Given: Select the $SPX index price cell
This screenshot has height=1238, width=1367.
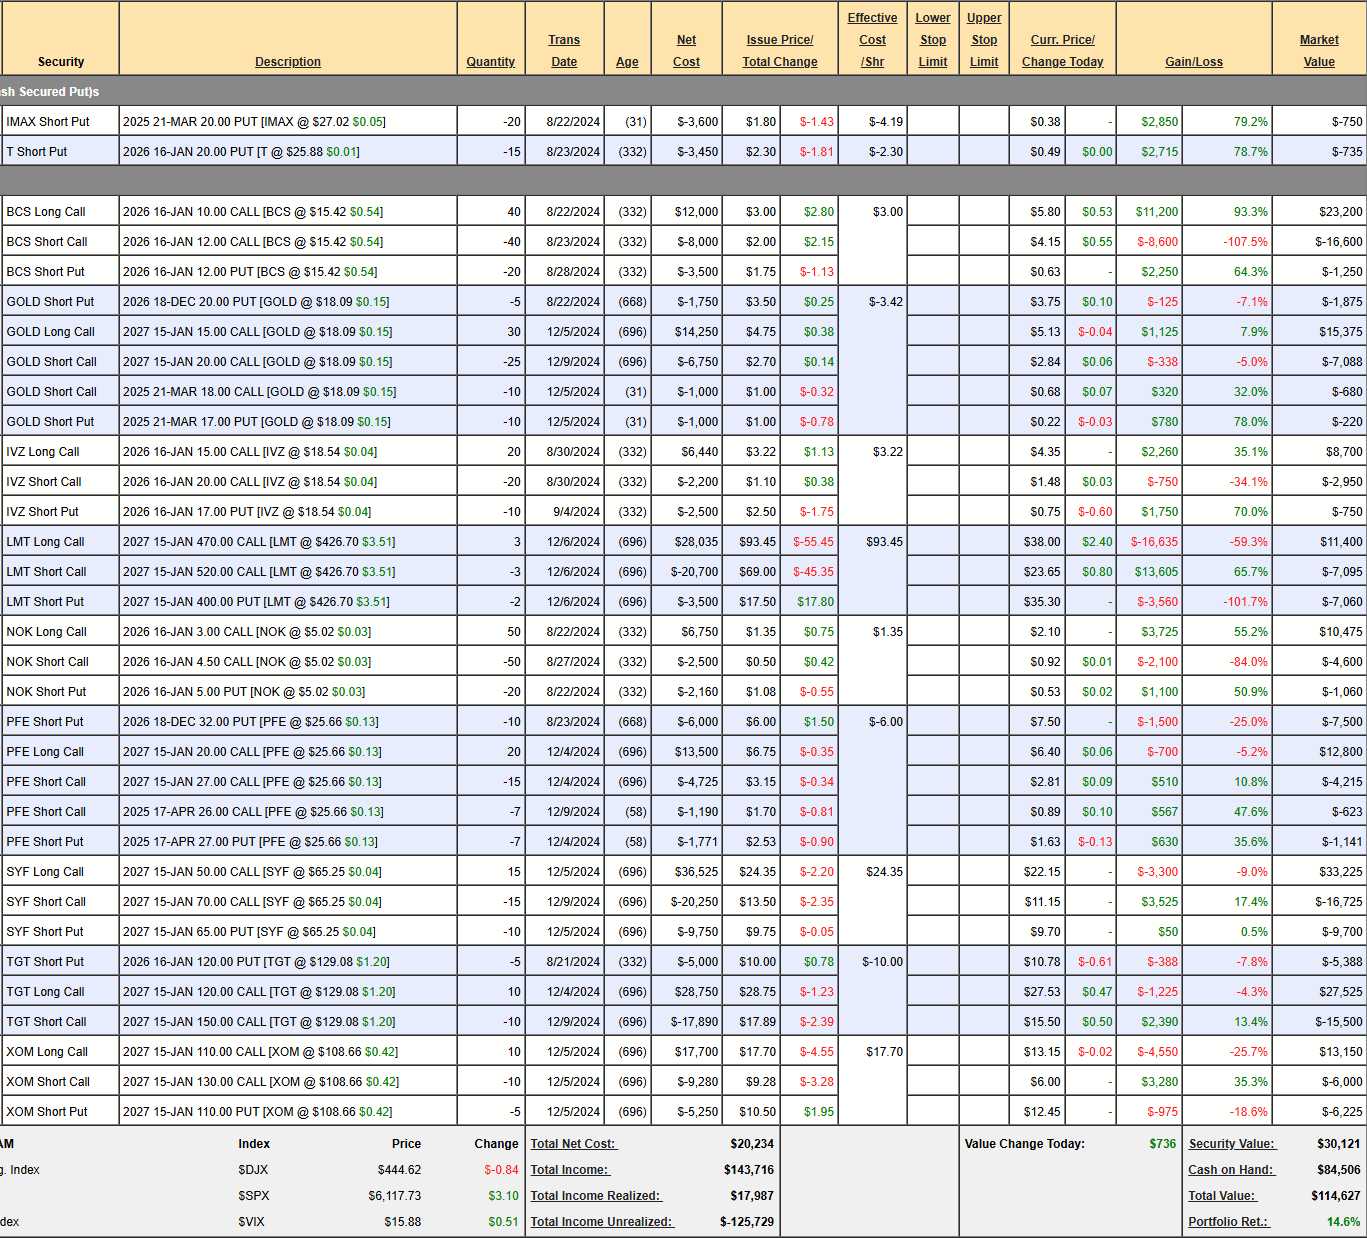Looking at the screenshot, I should click(x=394, y=1196).
